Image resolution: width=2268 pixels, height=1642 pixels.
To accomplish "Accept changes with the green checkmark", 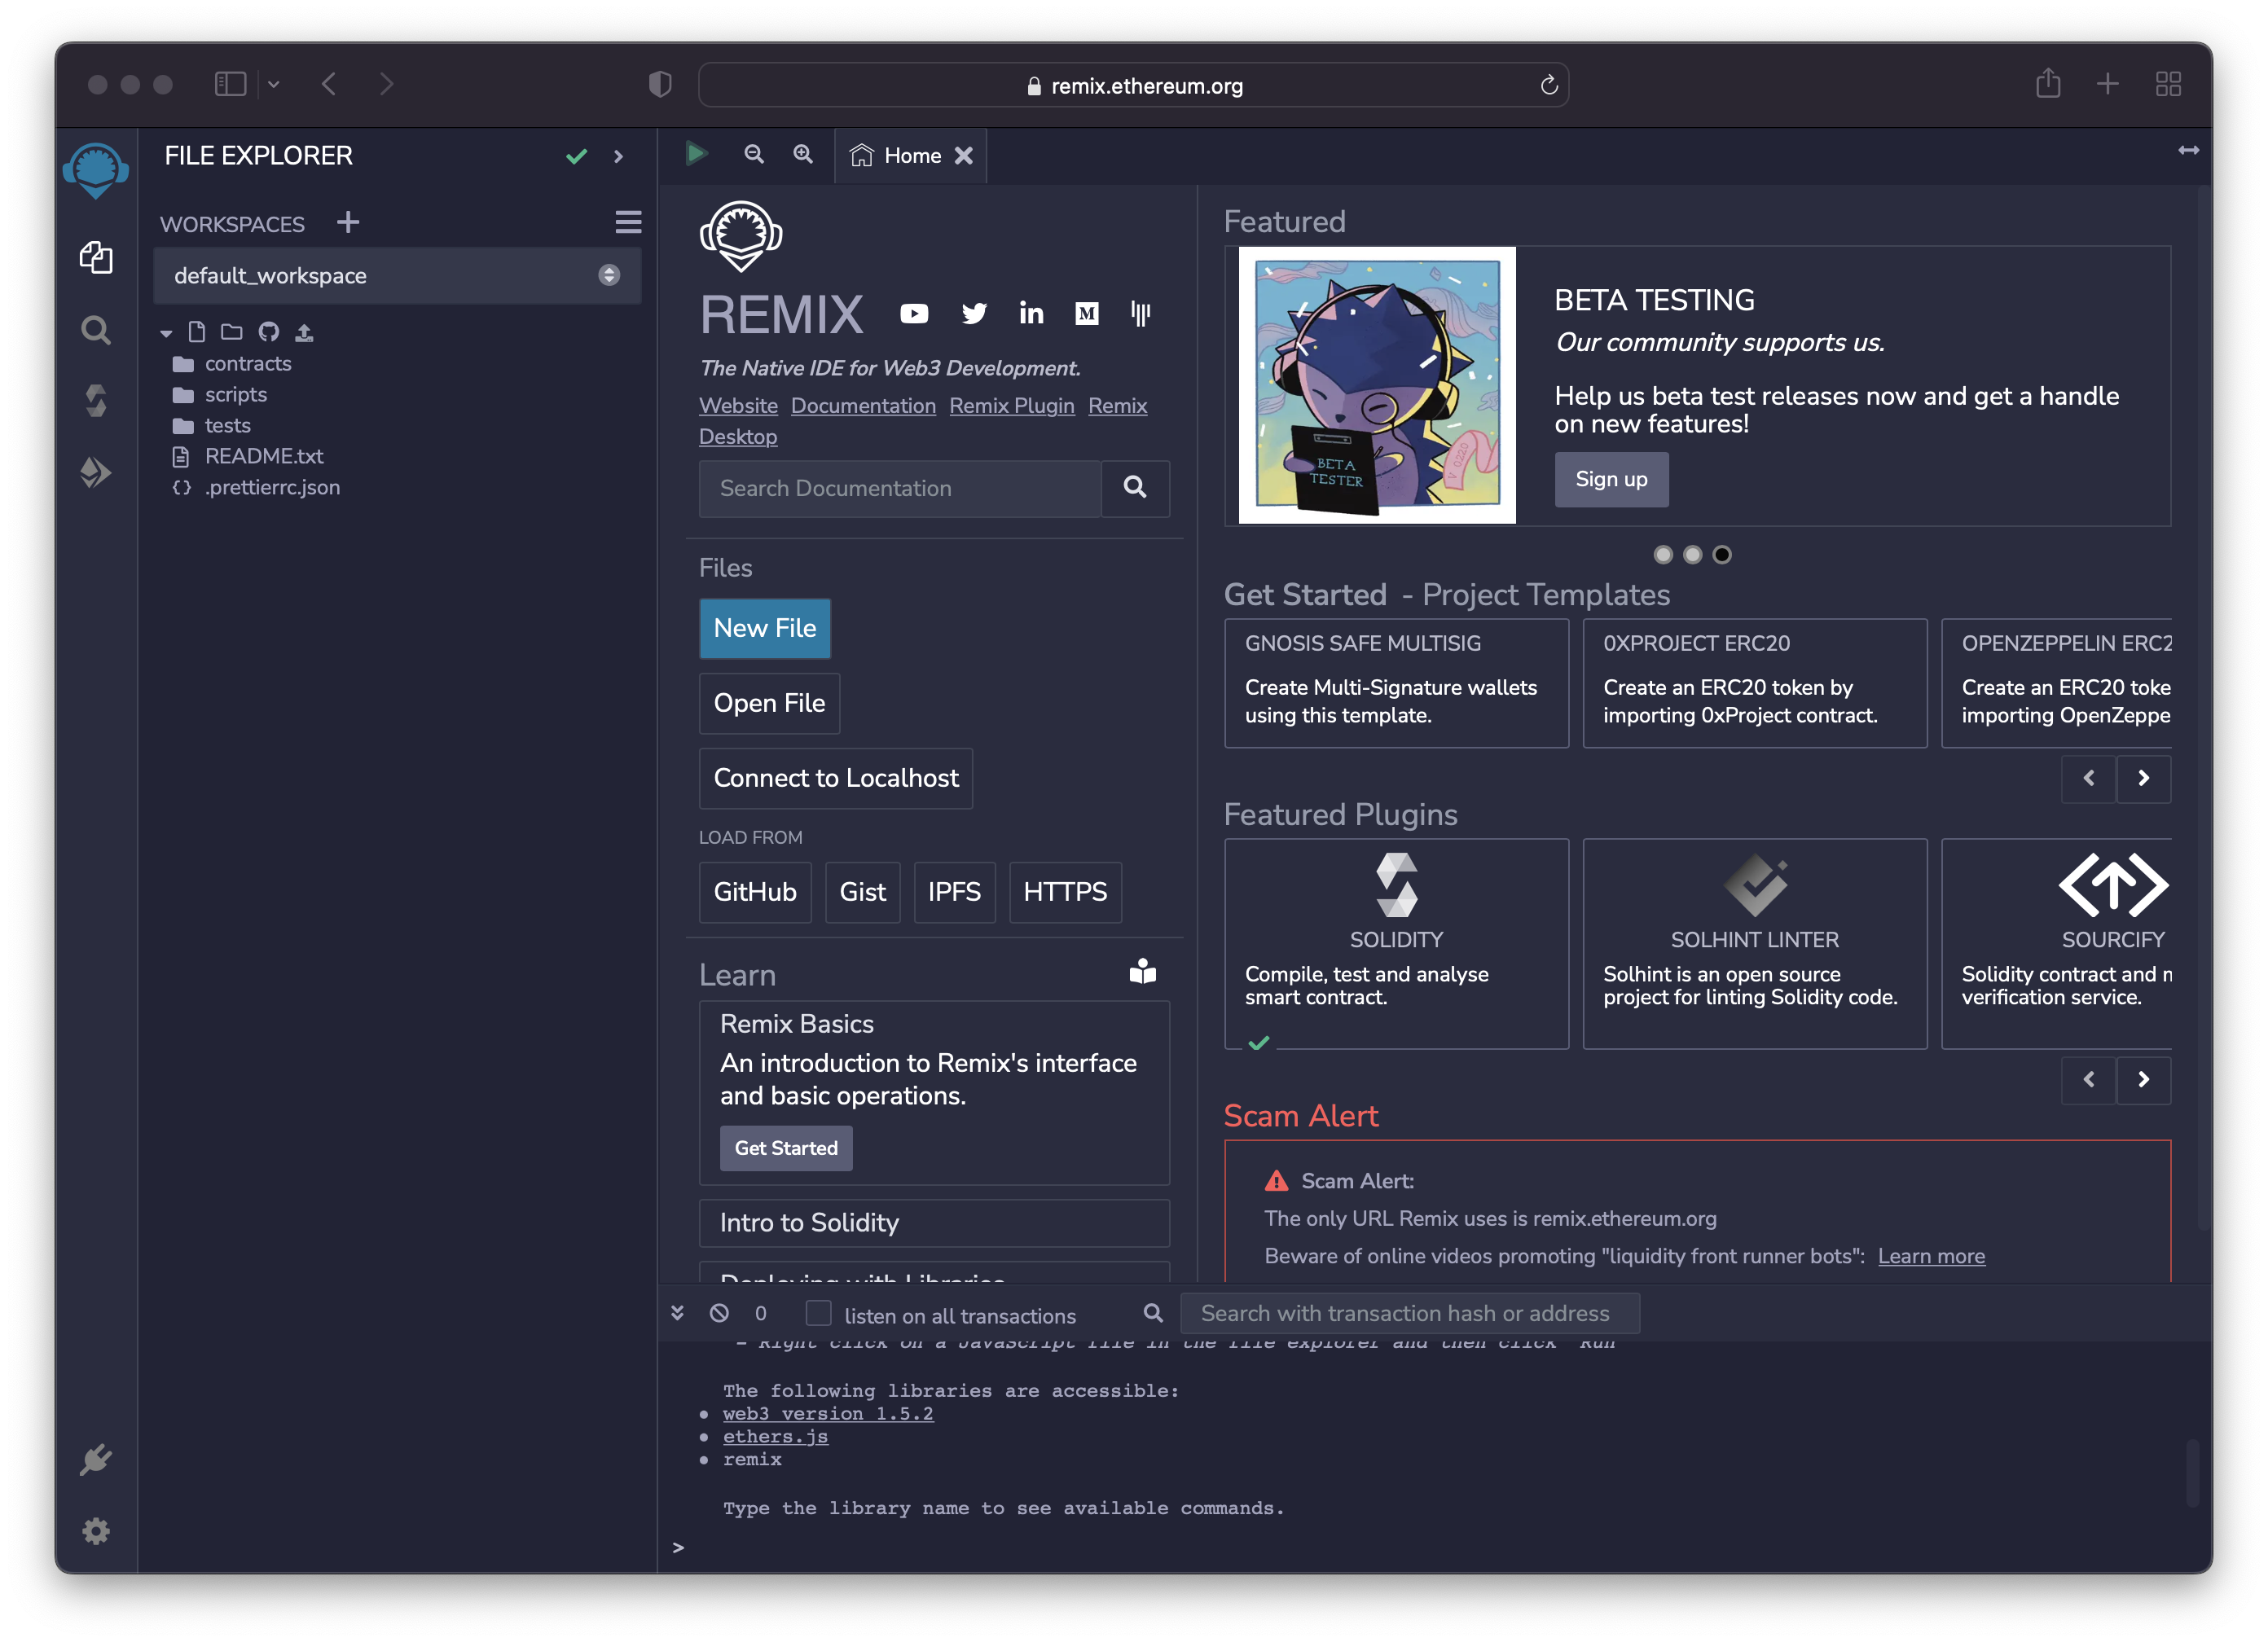I will tap(577, 156).
